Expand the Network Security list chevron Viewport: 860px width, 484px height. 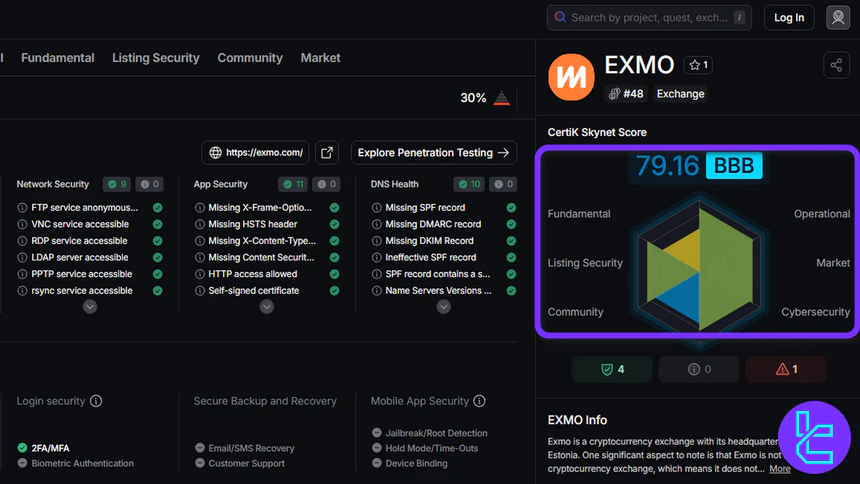pos(90,307)
